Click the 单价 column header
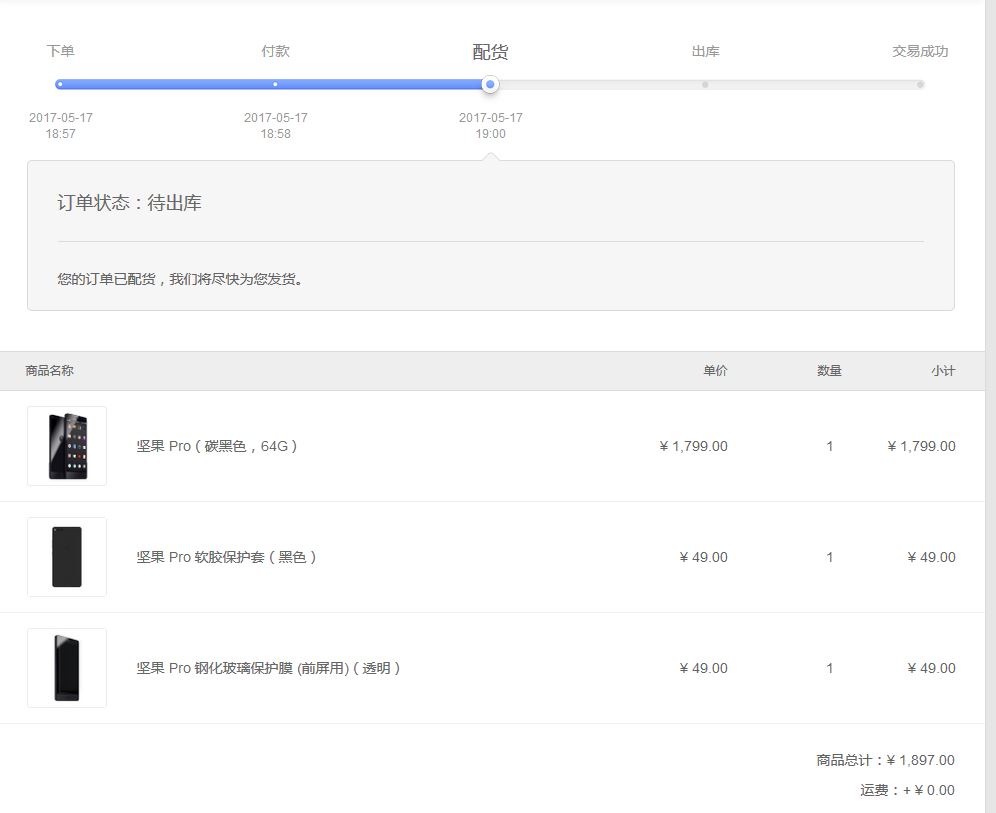Viewport: 996px width, 813px height. 715,370
